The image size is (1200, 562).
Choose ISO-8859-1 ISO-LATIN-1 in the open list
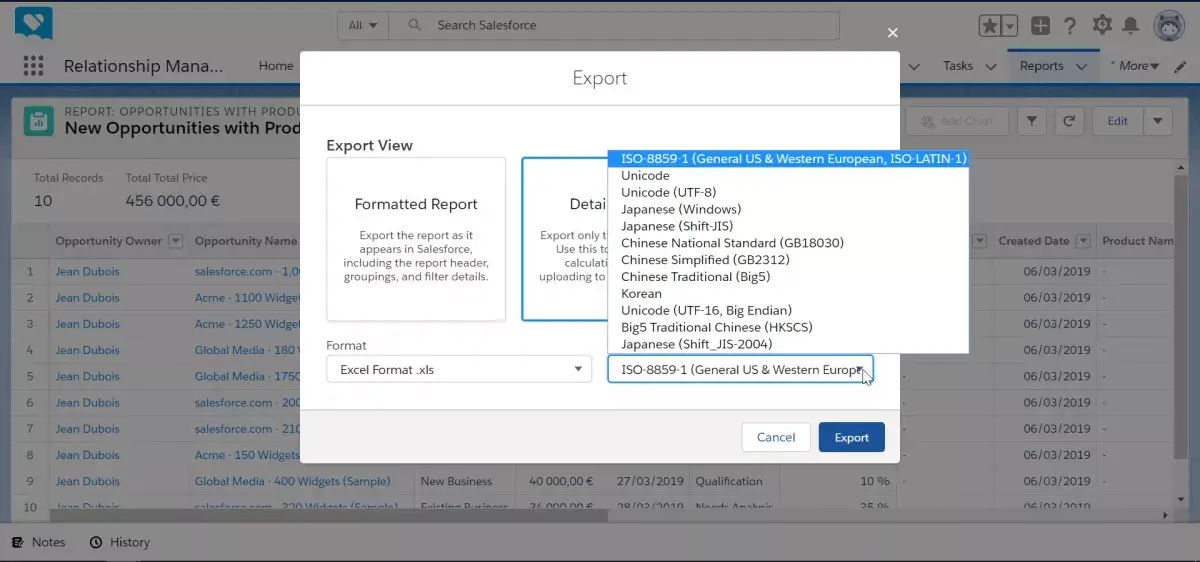click(788, 159)
